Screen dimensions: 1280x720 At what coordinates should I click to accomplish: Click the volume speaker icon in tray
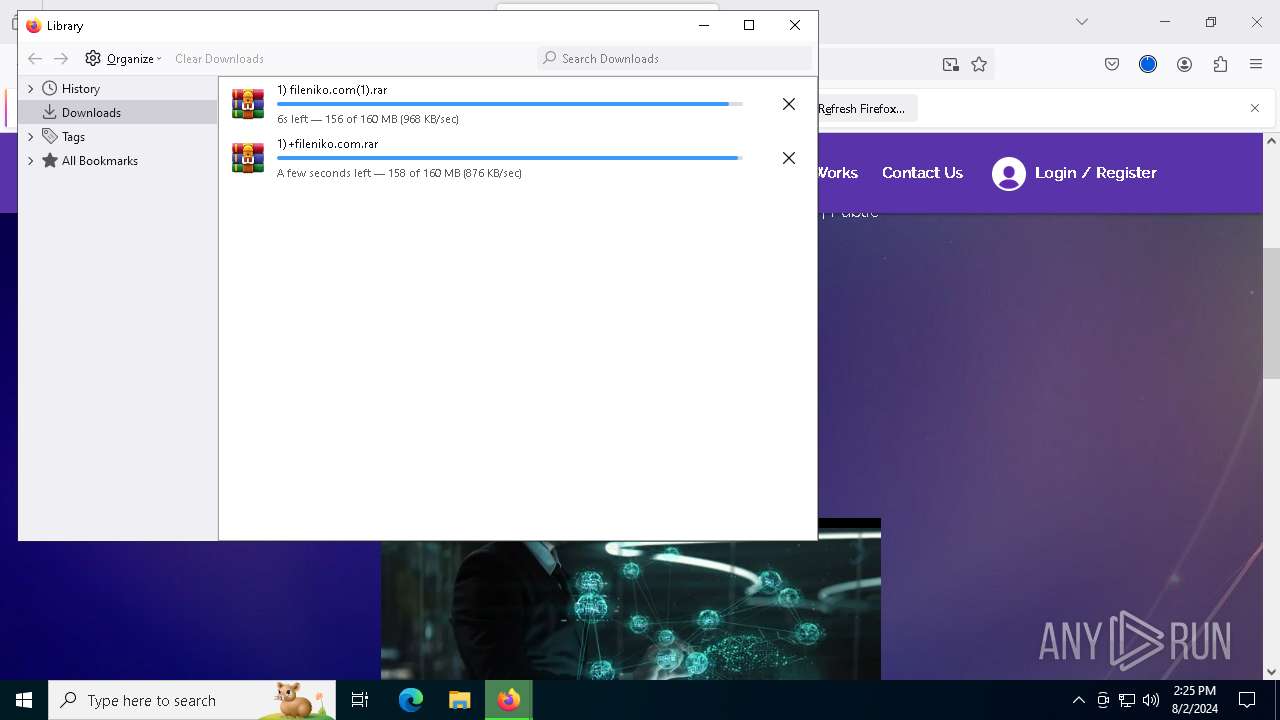pos(1151,700)
